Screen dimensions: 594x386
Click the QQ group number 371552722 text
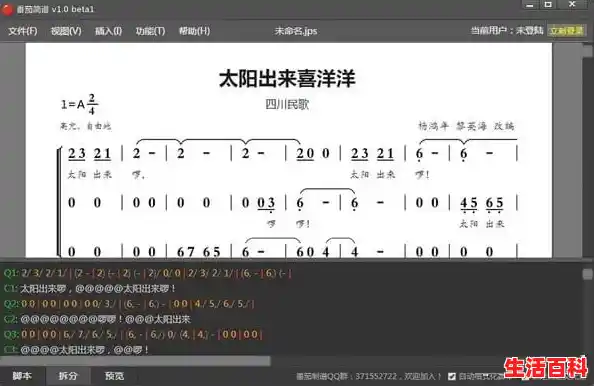pos(376,376)
